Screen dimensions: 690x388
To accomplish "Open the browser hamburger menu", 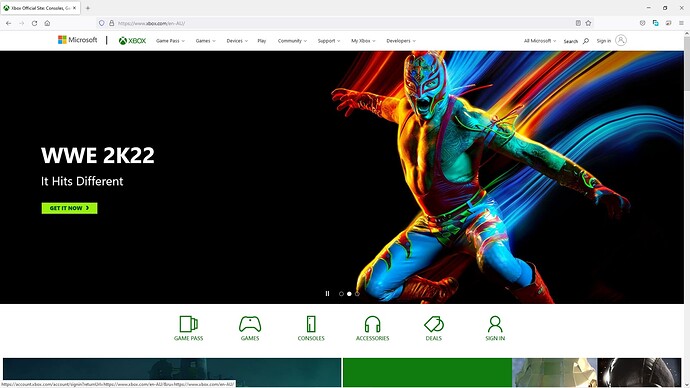I will coord(681,23).
